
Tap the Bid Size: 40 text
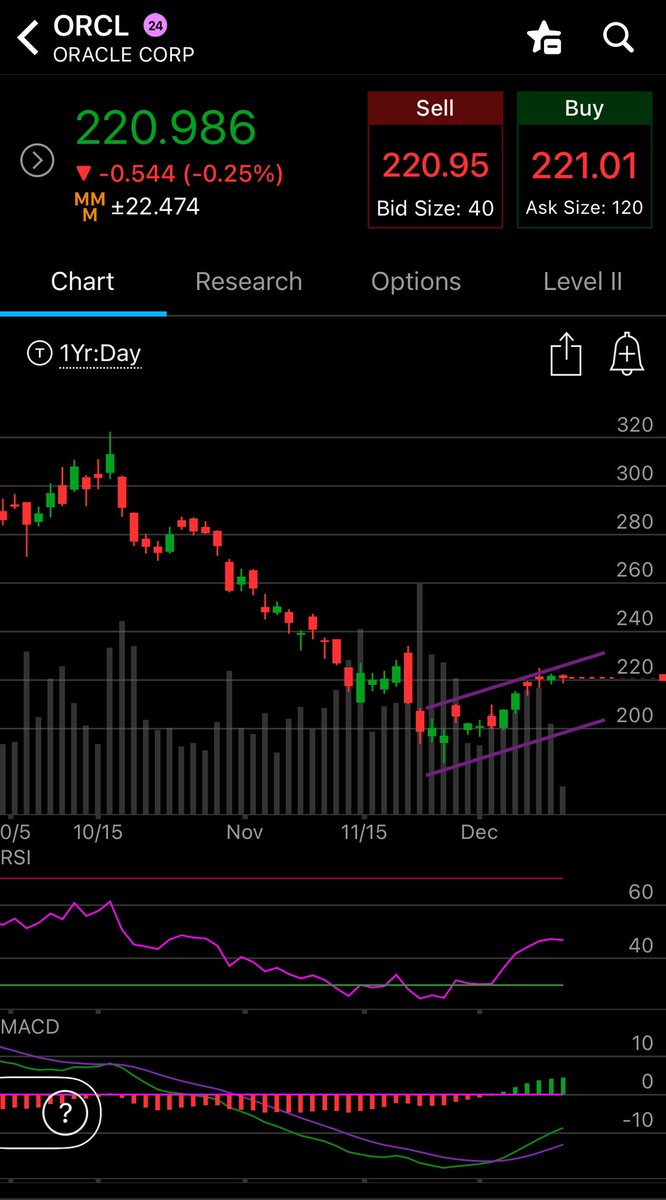(435, 210)
